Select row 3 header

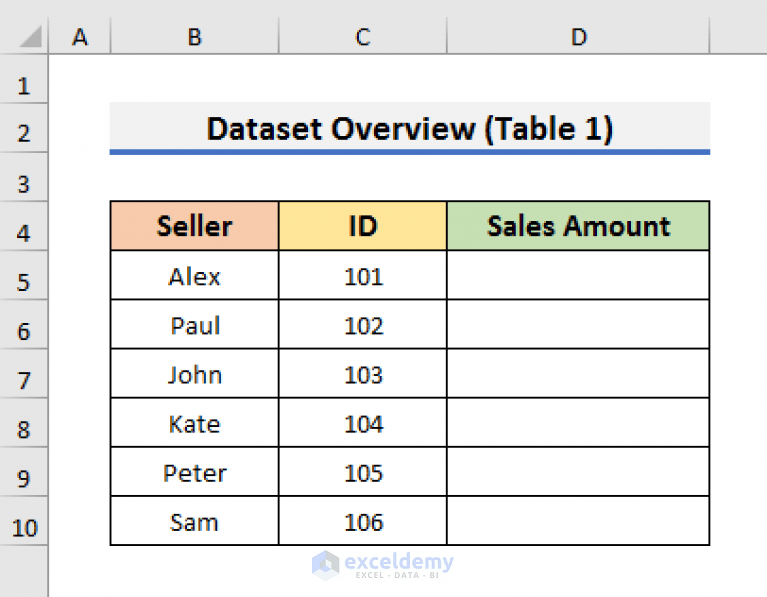point(24,177)
